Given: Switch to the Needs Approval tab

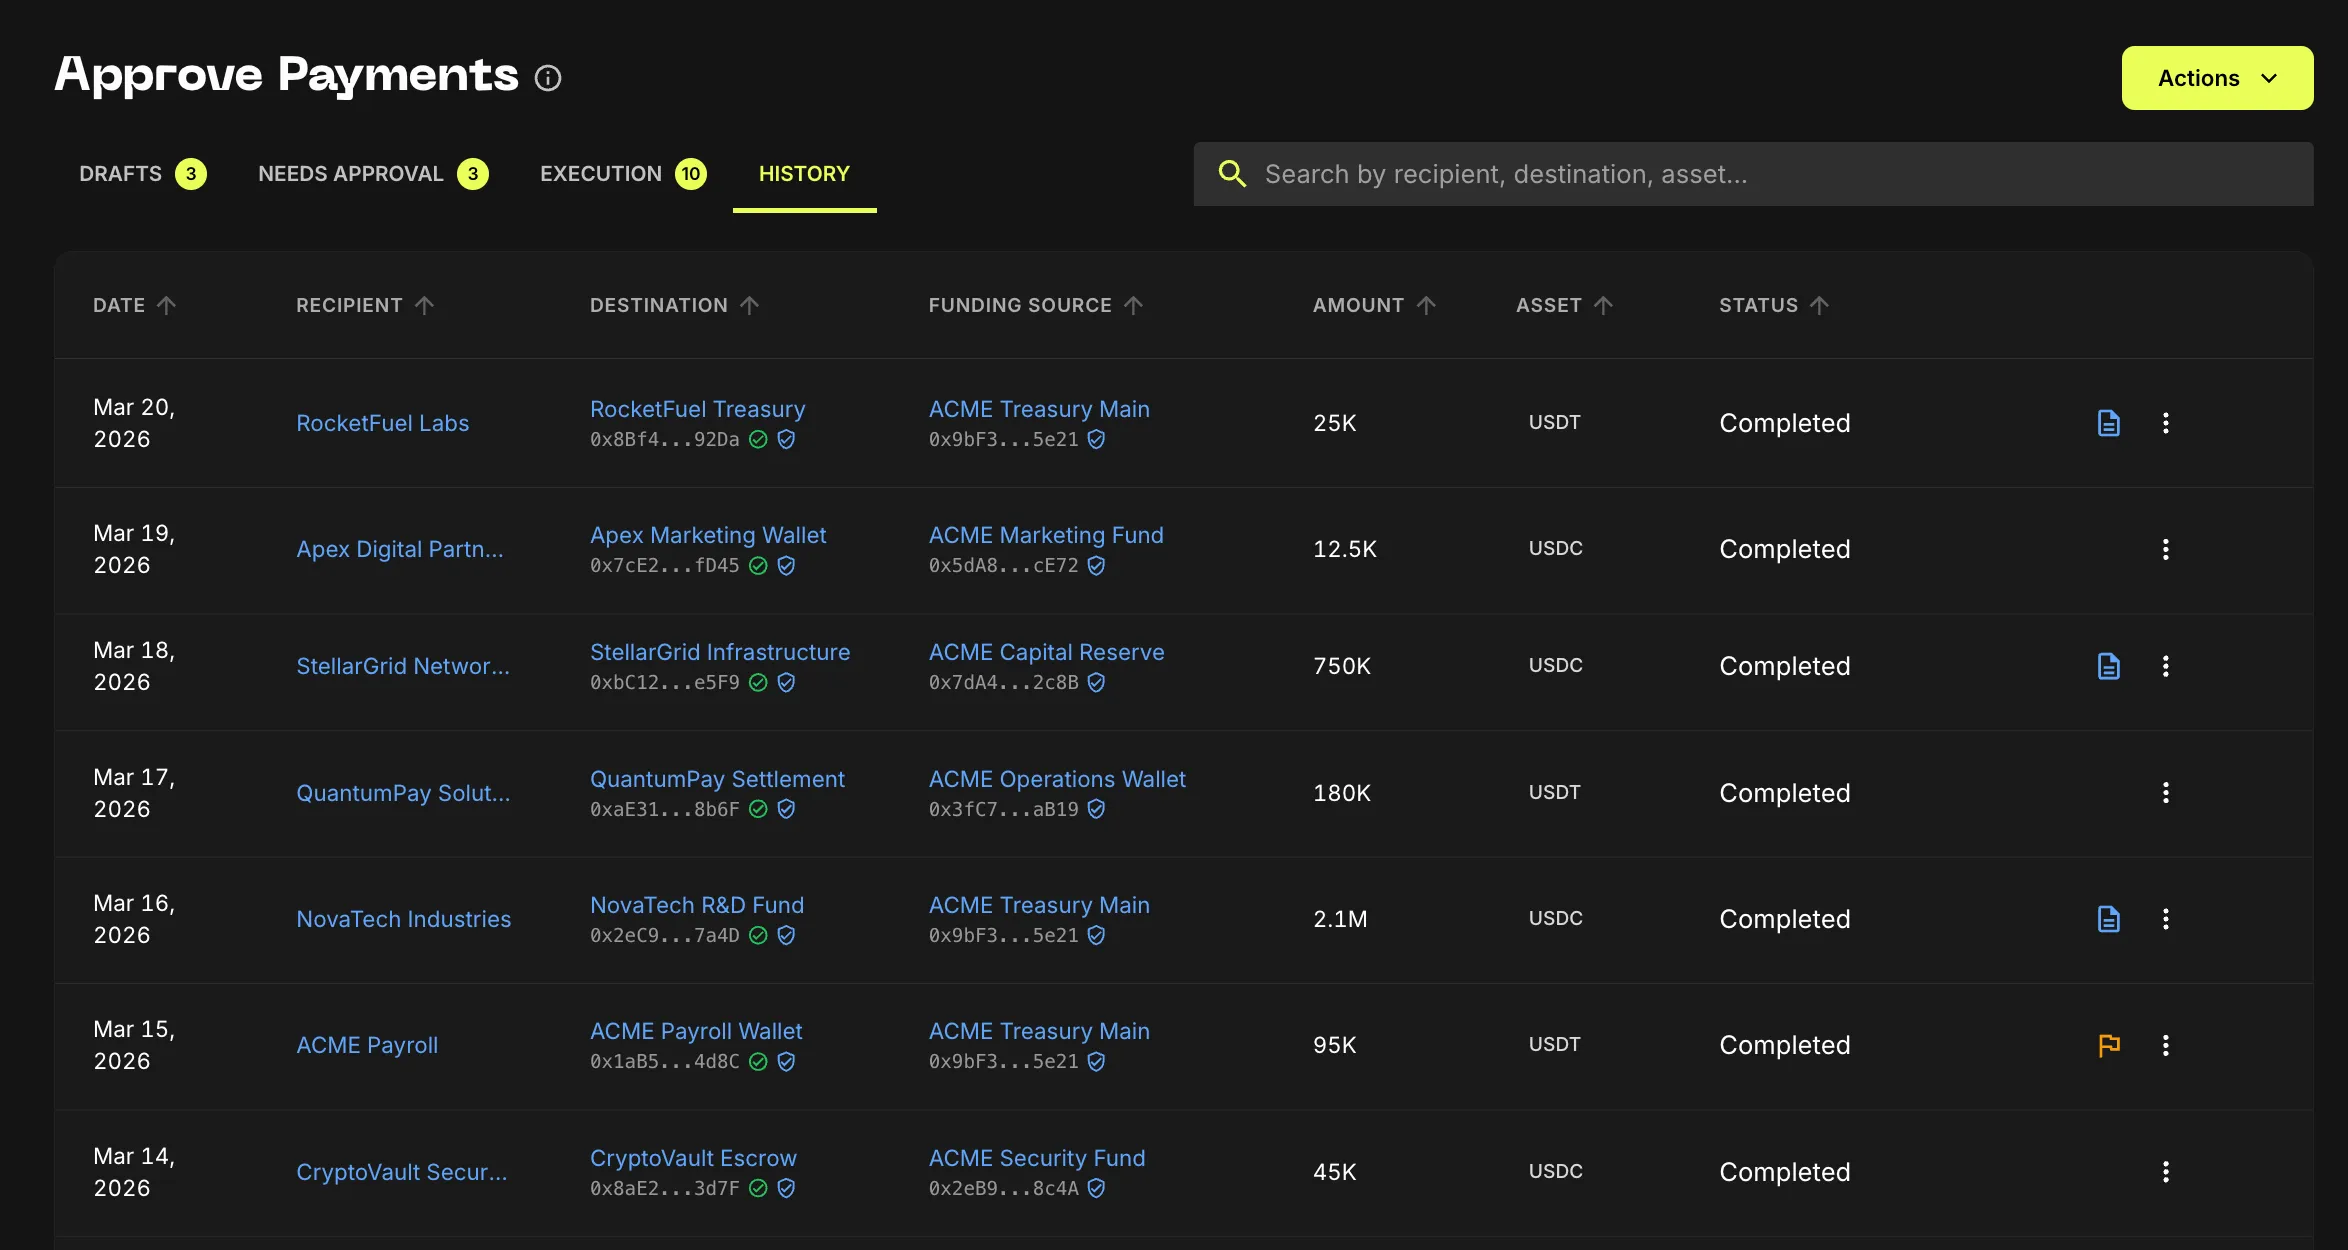Looking at the screenshot, I should [x=373, y=174].
